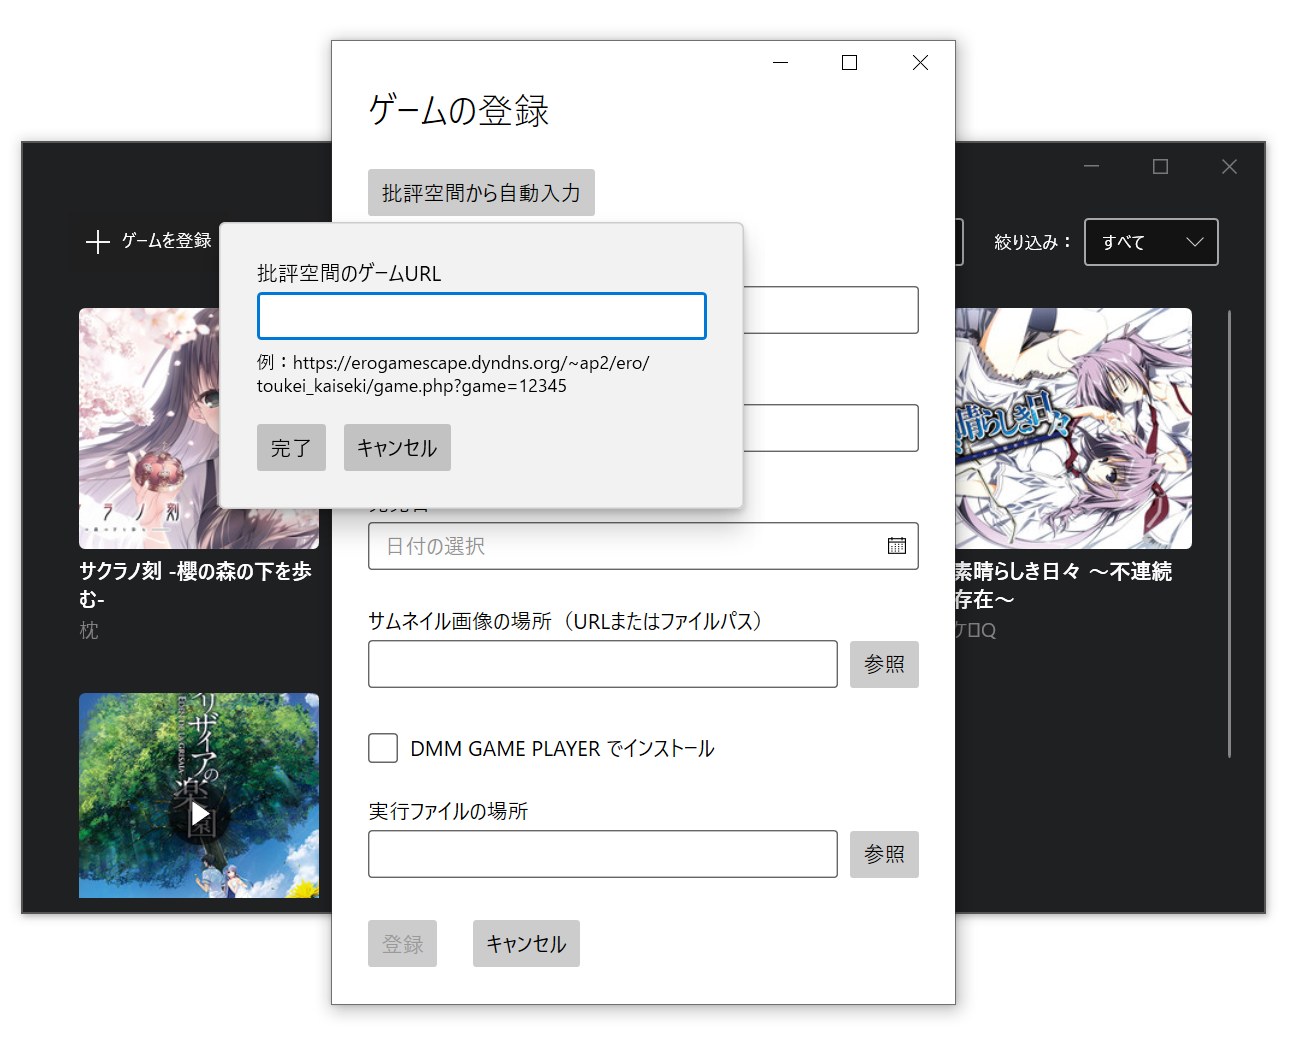1294x1039 pixels.
Task: Click the main window vertical scrollbar
Action: coord(1229,534)
